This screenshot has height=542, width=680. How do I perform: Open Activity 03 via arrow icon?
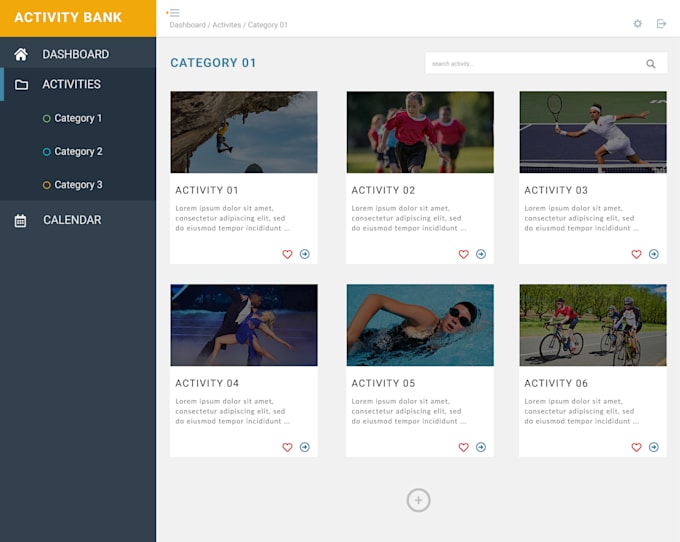click(x=654, y=254)
